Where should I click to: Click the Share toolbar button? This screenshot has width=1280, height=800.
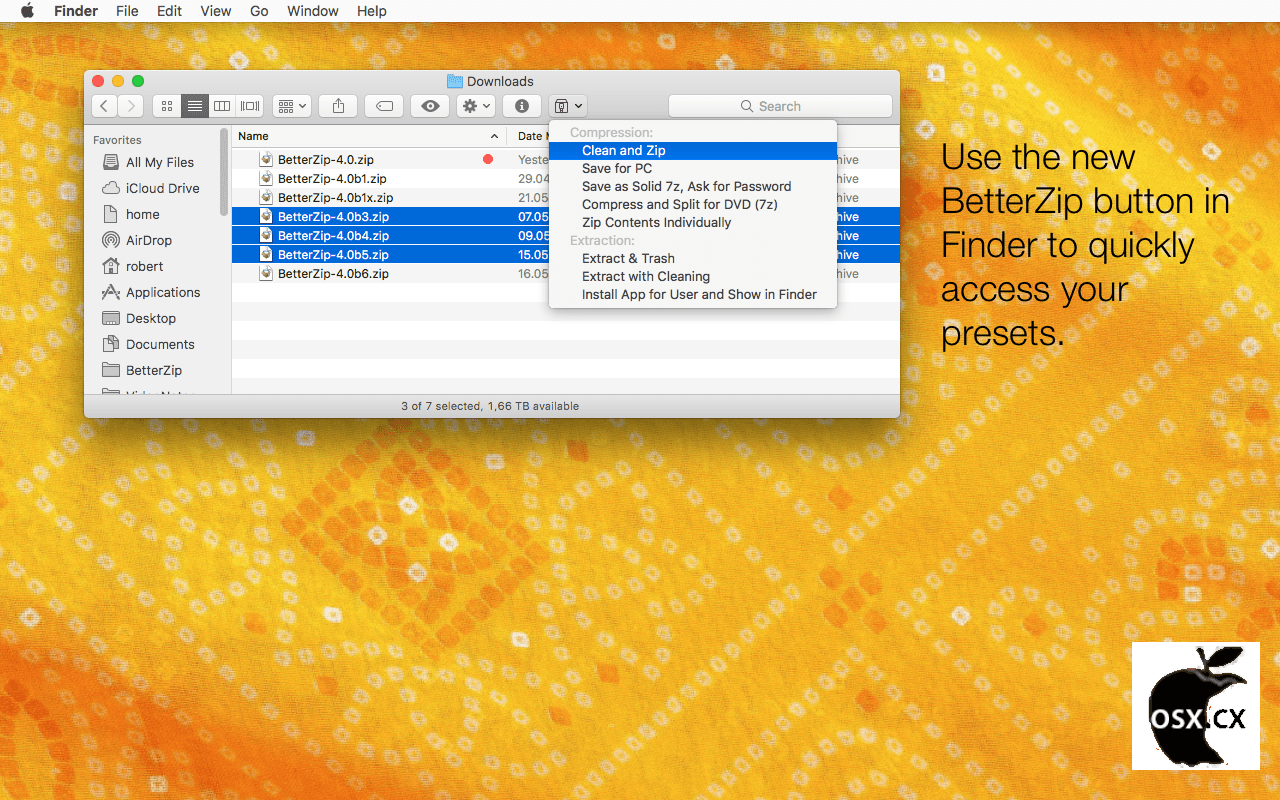pyautogui.click(x=338, y=106)
